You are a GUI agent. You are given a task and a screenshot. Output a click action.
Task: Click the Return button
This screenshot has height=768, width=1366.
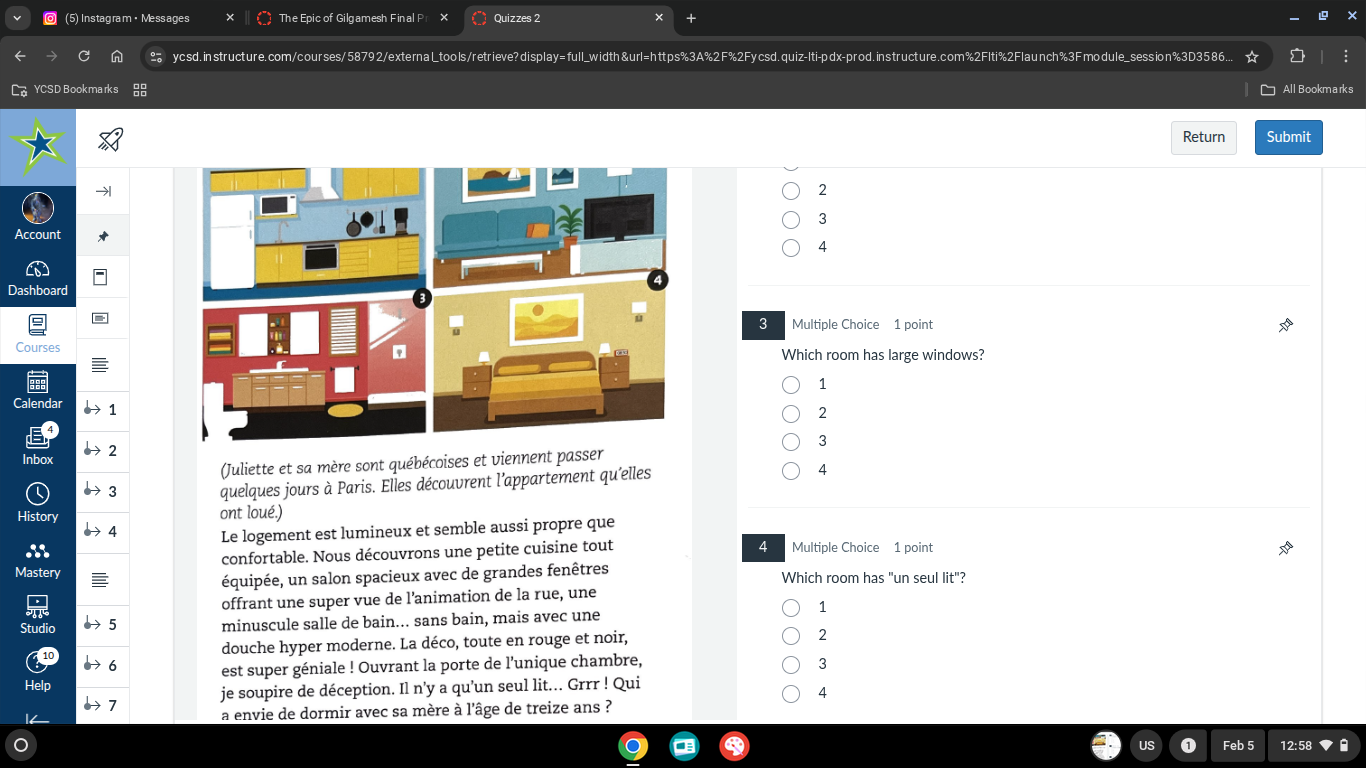pyautogui.click(x=1203, y=137)
